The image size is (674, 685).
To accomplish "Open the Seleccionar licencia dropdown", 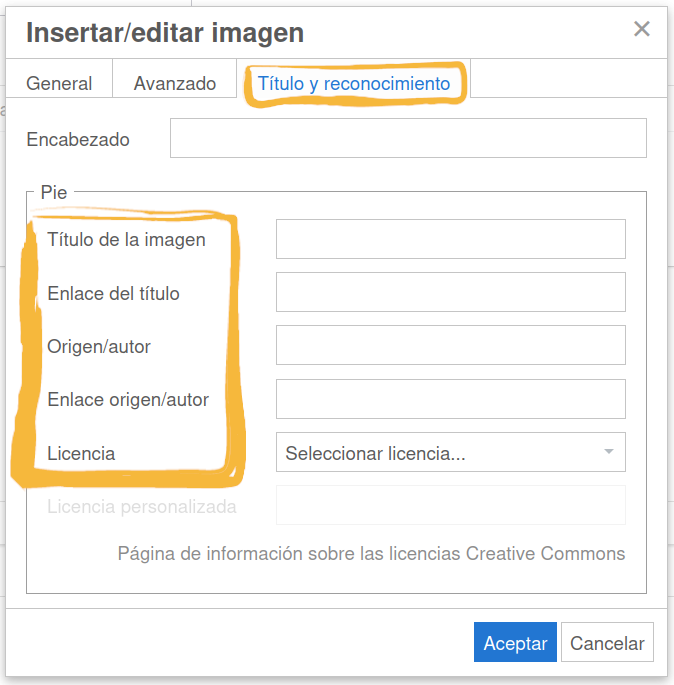I will [x=450, y=453].
